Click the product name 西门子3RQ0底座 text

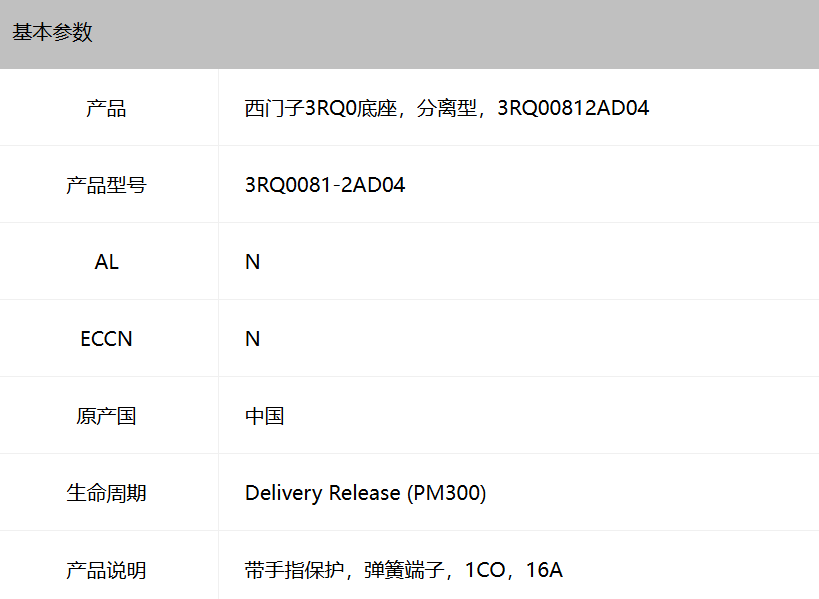coord(321,108)
